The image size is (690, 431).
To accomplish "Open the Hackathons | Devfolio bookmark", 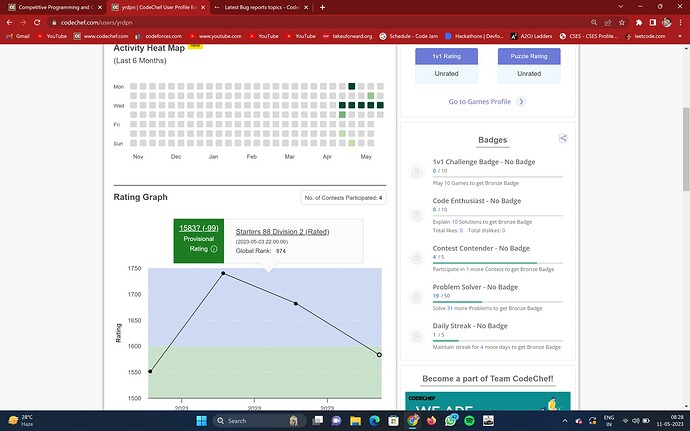I will [x=474, y=36].
